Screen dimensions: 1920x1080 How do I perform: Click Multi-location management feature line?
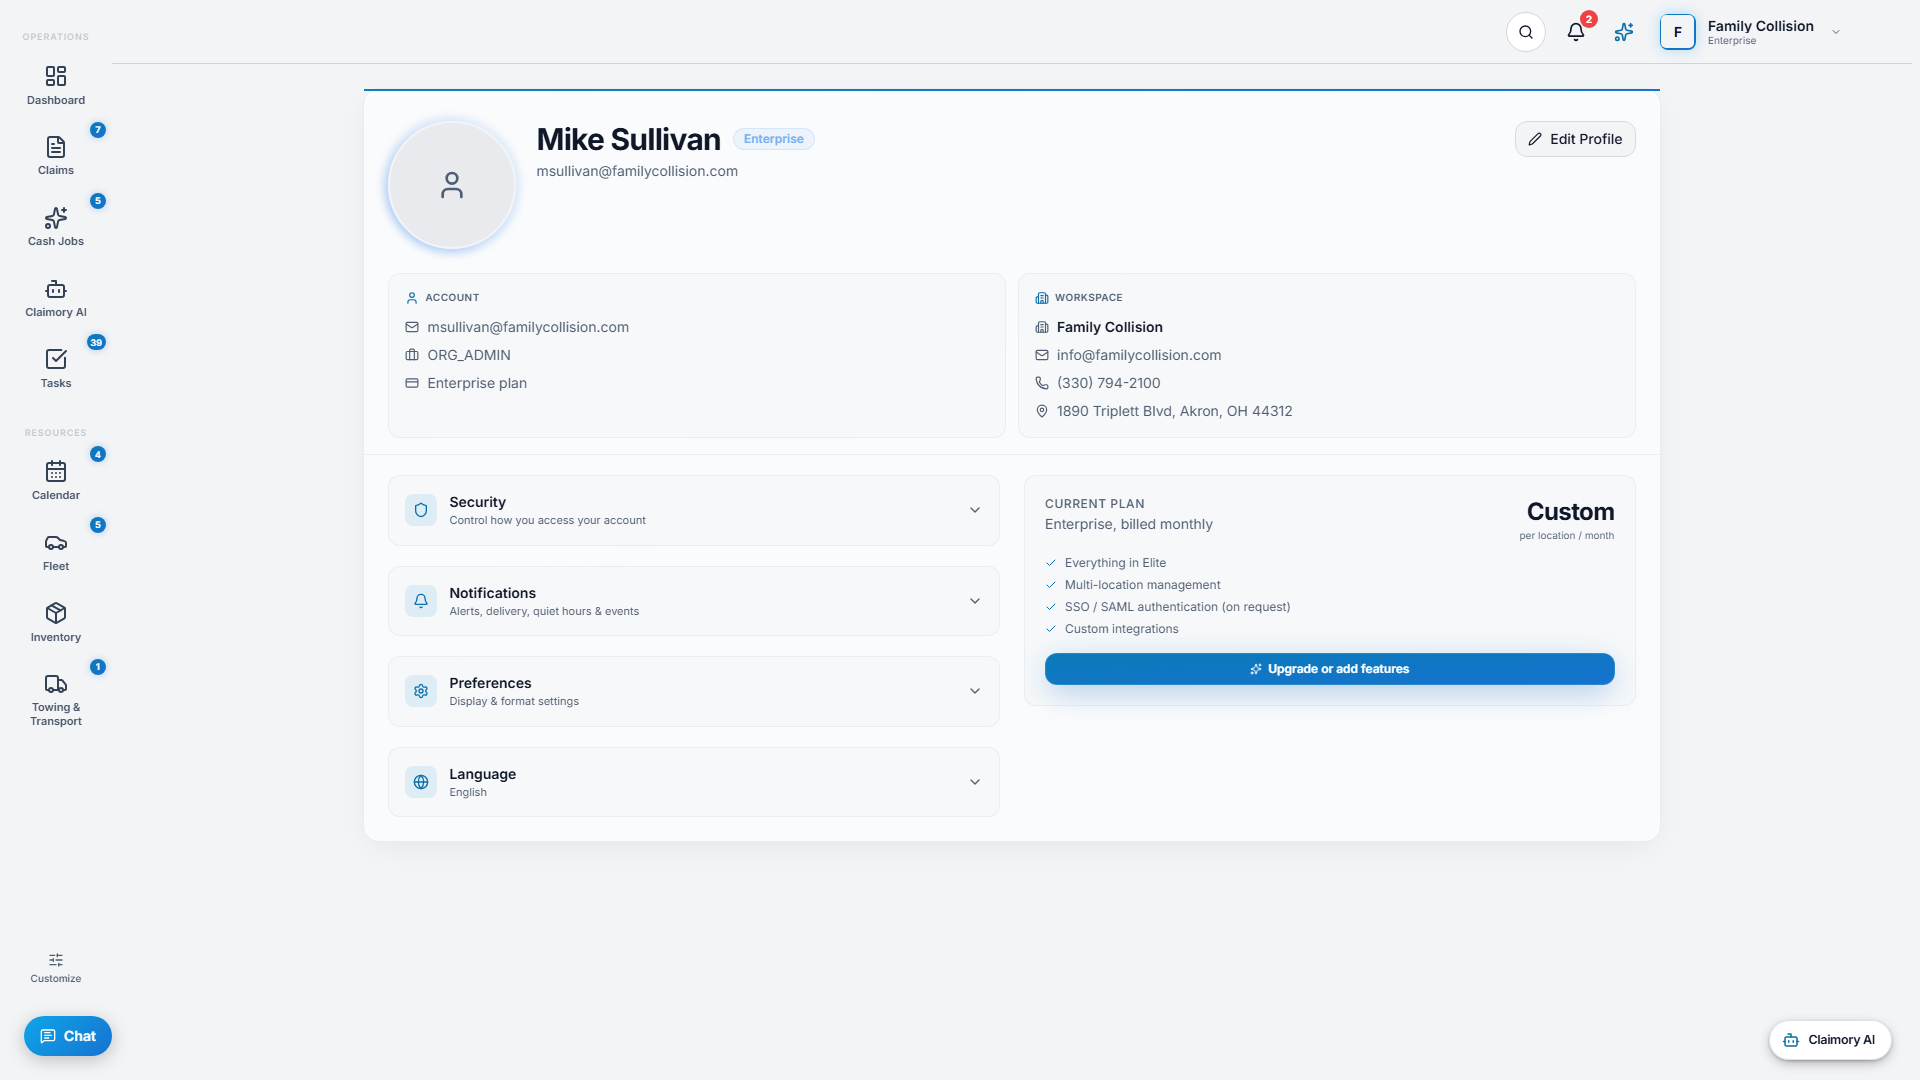[1142, 585]
